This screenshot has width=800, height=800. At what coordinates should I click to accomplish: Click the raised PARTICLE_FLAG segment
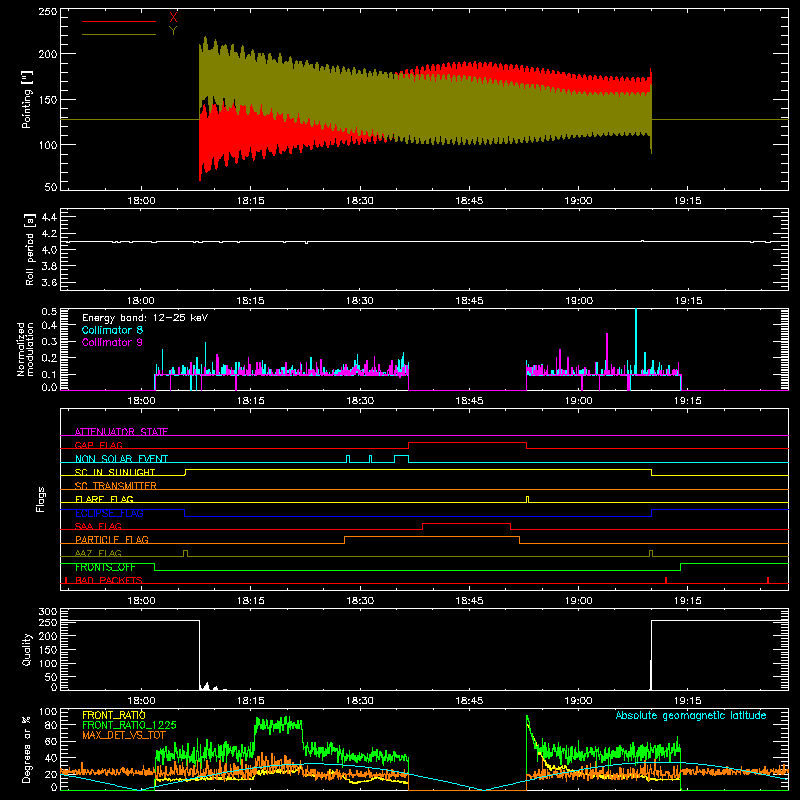(x=432, y=537)
